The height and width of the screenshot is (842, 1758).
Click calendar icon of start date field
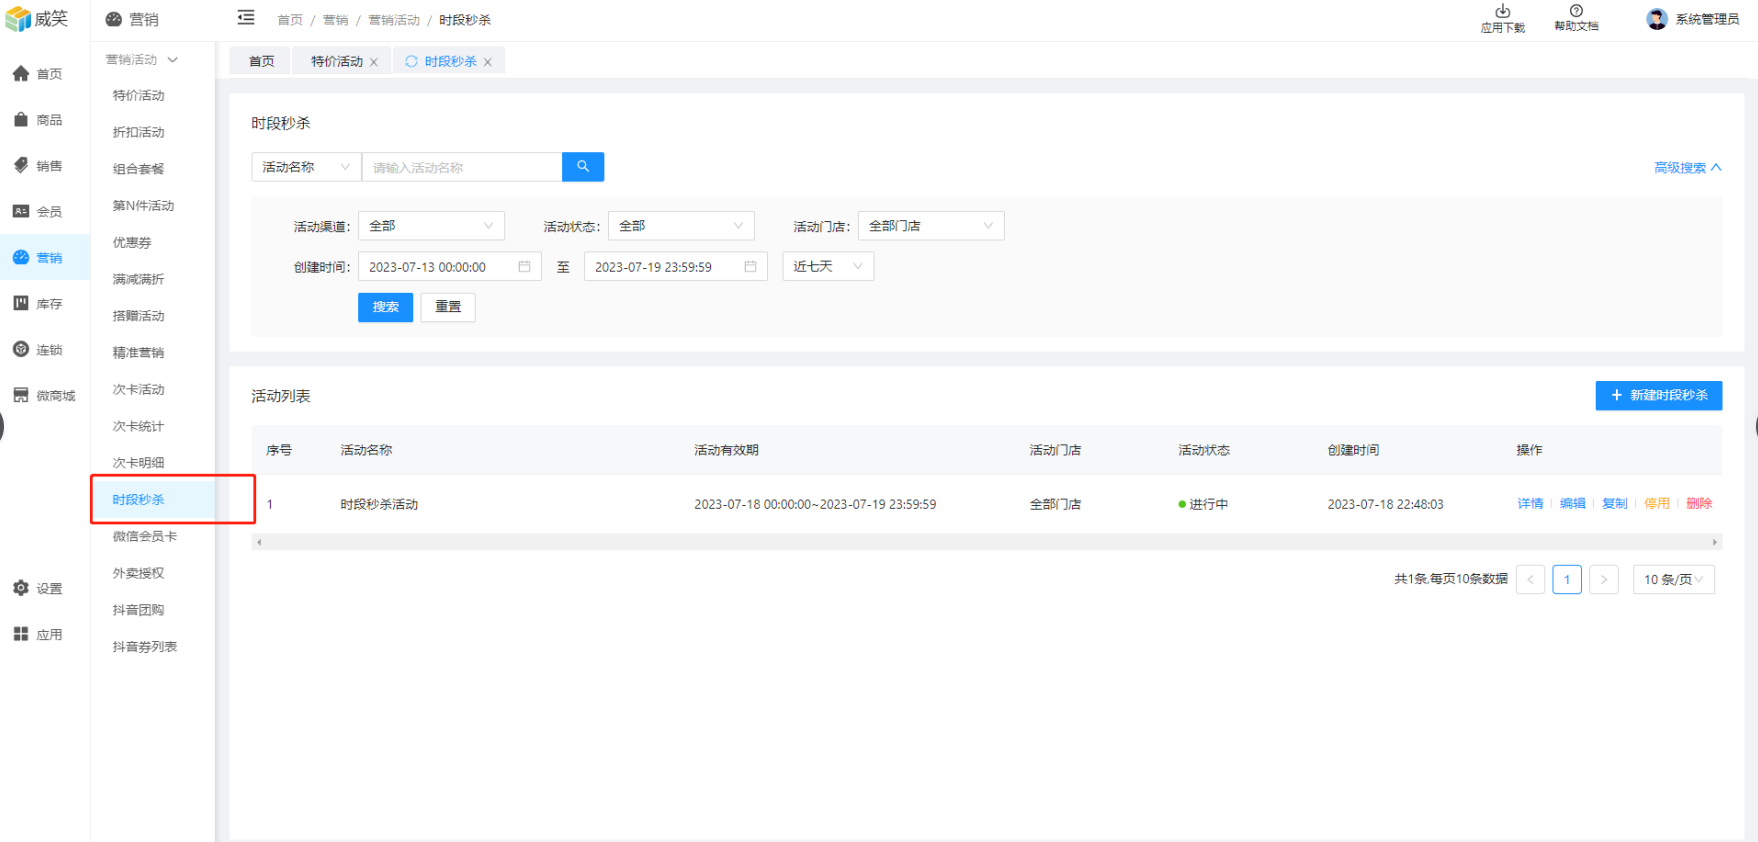[524, 267]
